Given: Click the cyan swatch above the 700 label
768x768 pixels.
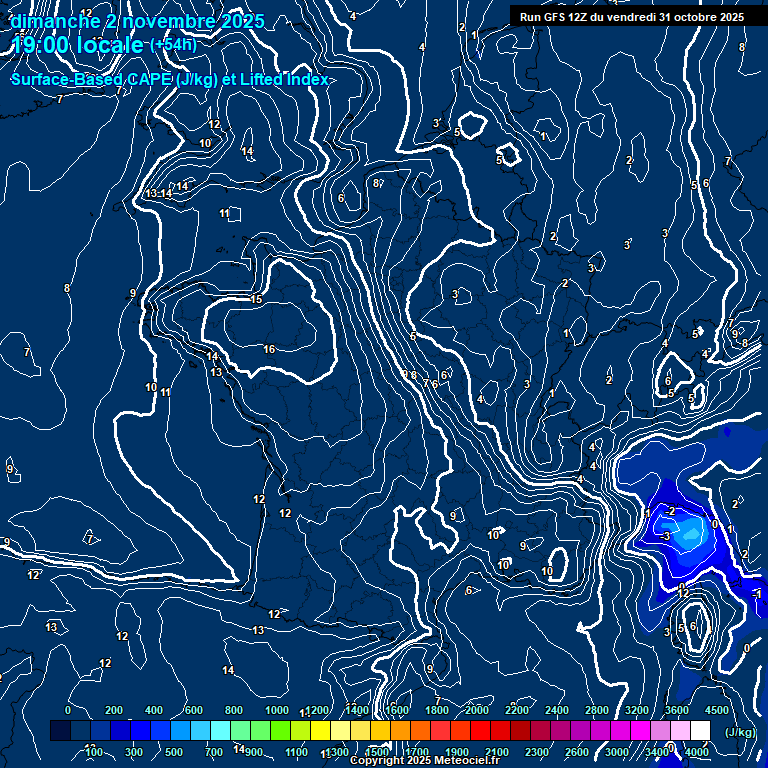Looking at the screenshot, I should pos(220,730).
